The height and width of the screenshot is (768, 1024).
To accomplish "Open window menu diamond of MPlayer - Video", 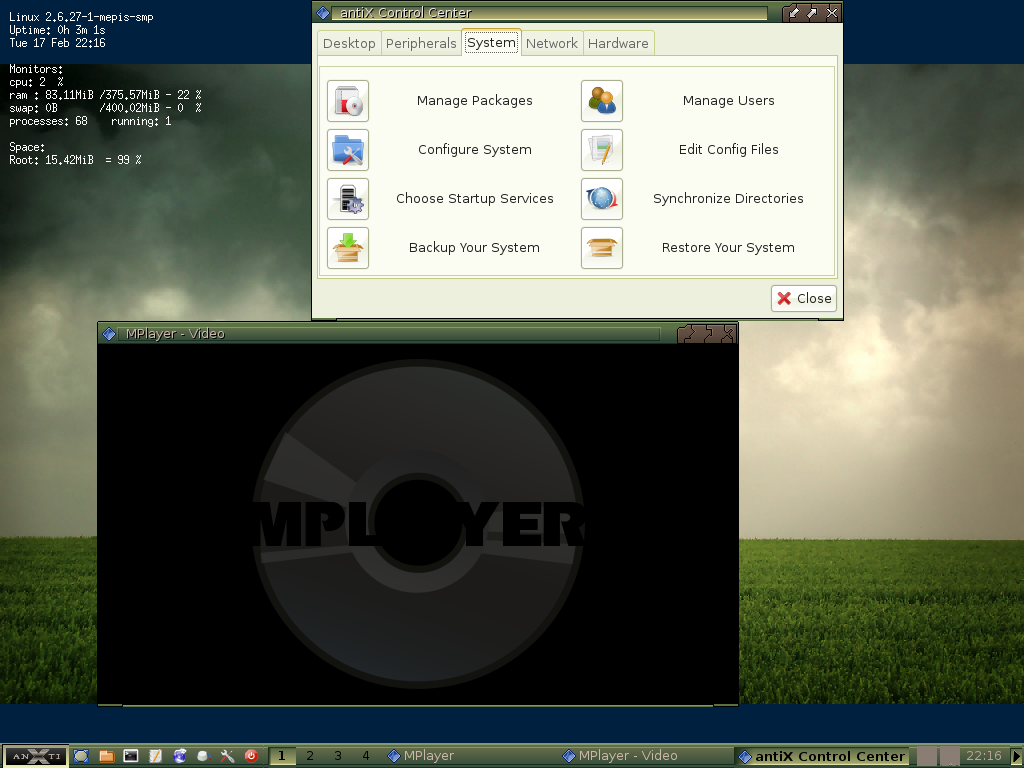I will click(x=109, y=334).
